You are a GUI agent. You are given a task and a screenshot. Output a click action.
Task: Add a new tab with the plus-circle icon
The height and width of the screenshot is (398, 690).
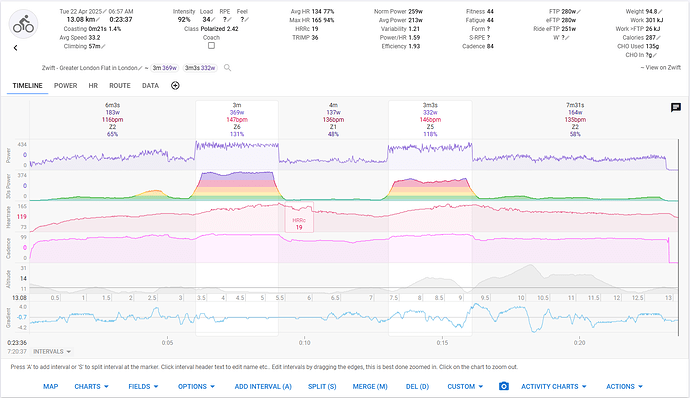175,85
